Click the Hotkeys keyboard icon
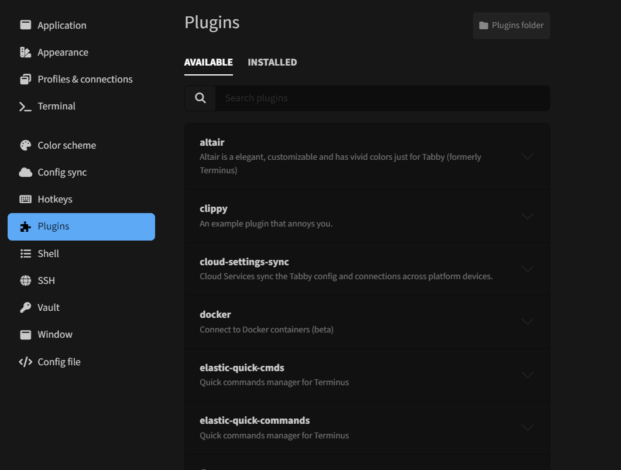The width and height of the screenshot is (621, 470). point(25,199)
